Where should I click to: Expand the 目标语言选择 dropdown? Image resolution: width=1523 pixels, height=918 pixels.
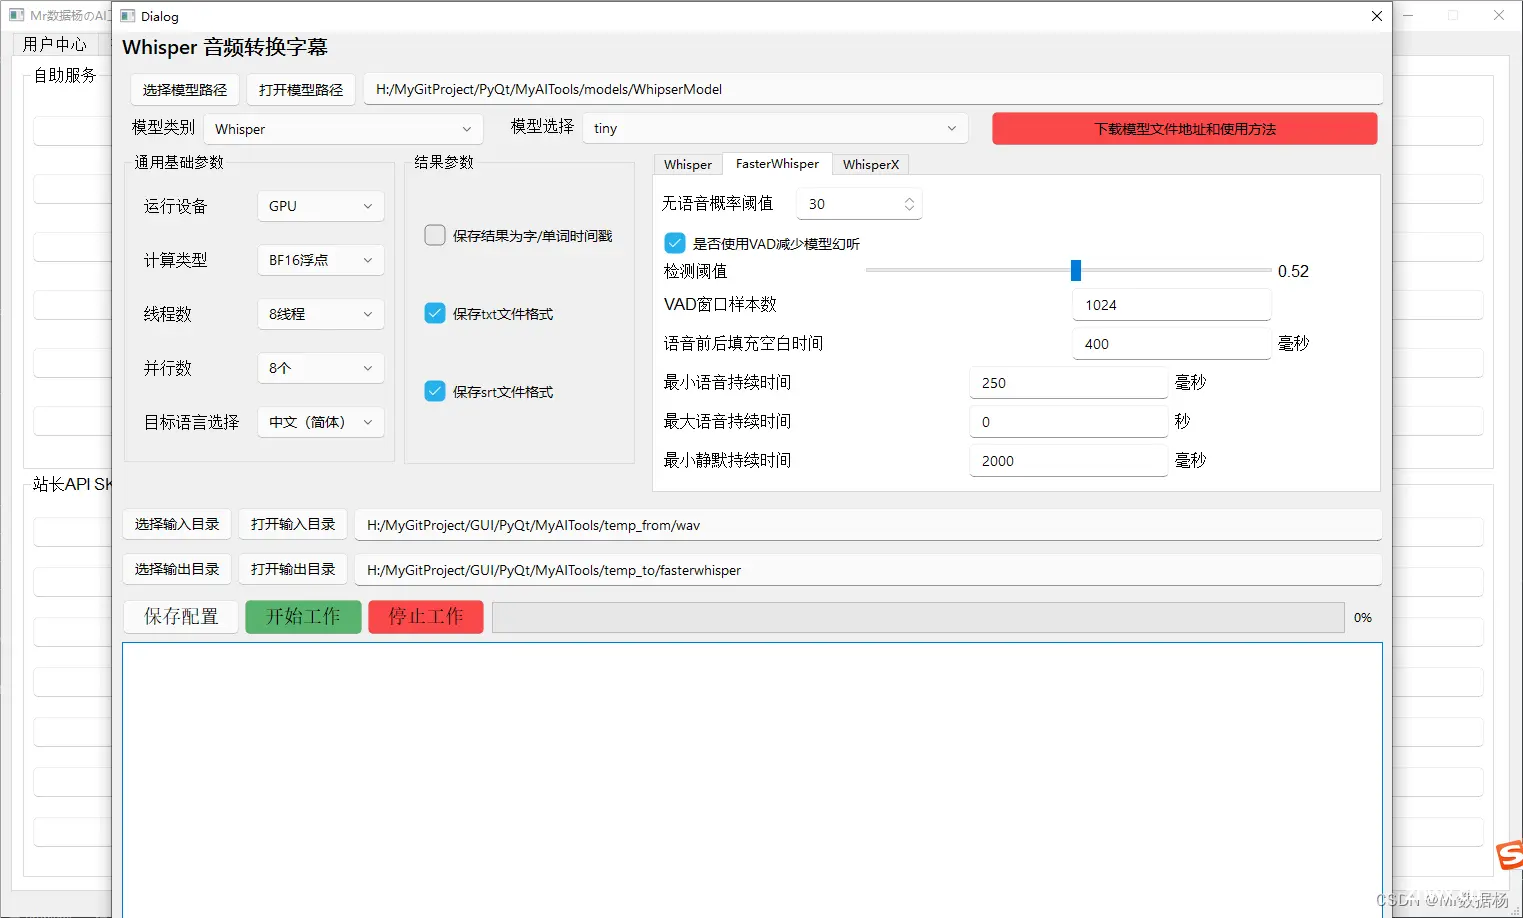tap(320, 422)
